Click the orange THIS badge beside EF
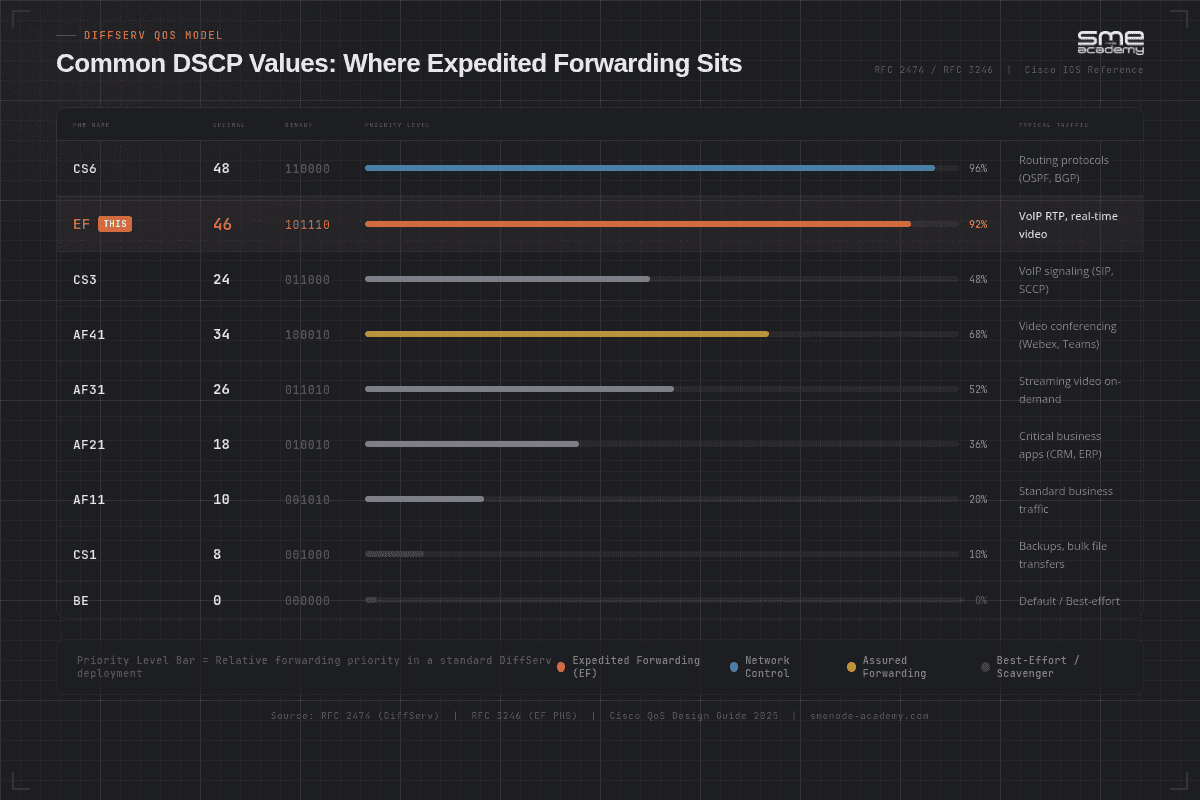The width and height of the screenshot is (1200, 800). pos(115,224)
